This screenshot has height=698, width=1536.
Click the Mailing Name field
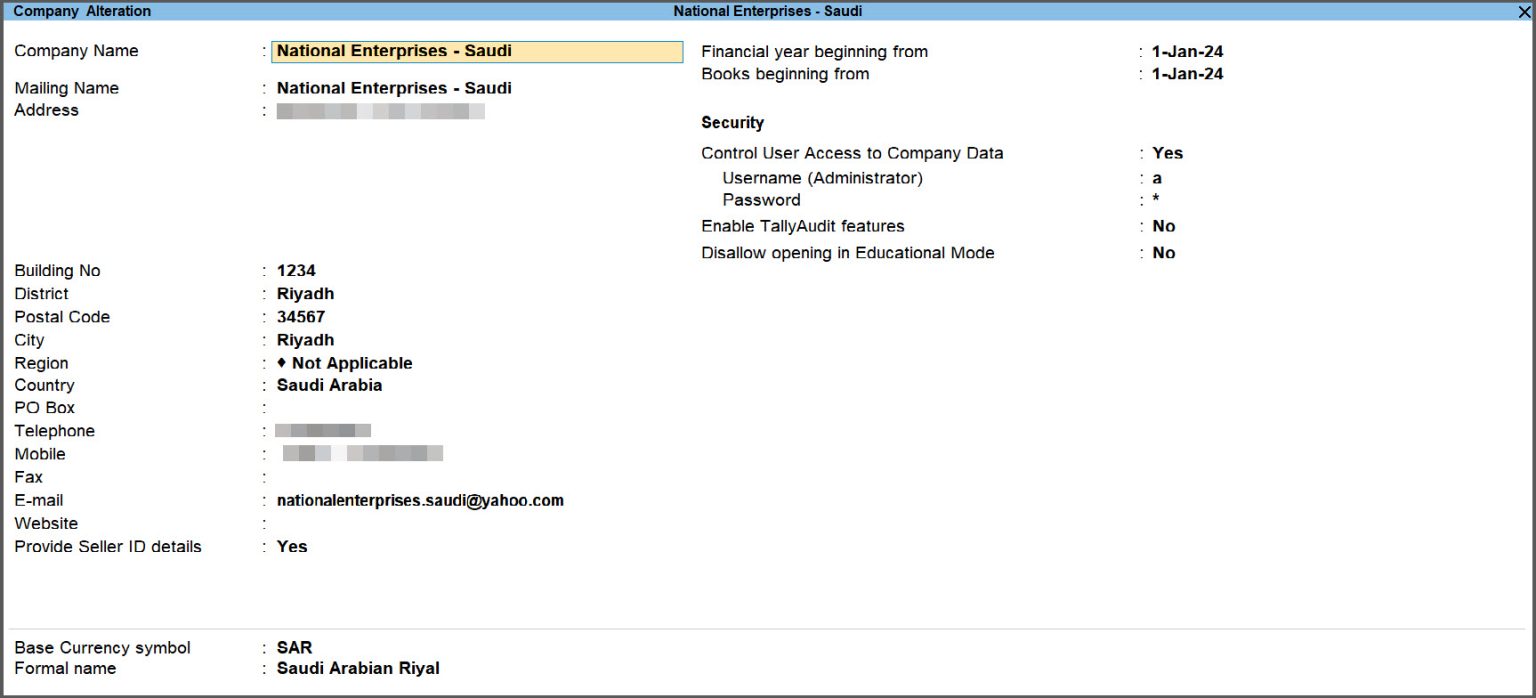394,88
